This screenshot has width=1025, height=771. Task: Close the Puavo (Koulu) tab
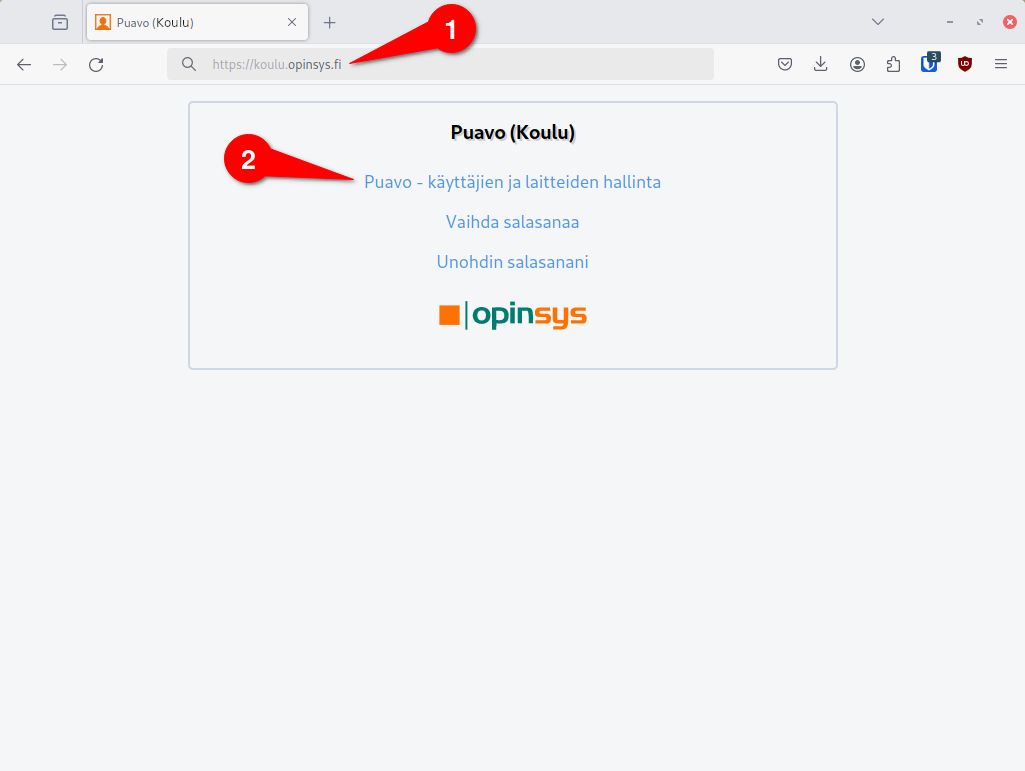coord(292,22)
